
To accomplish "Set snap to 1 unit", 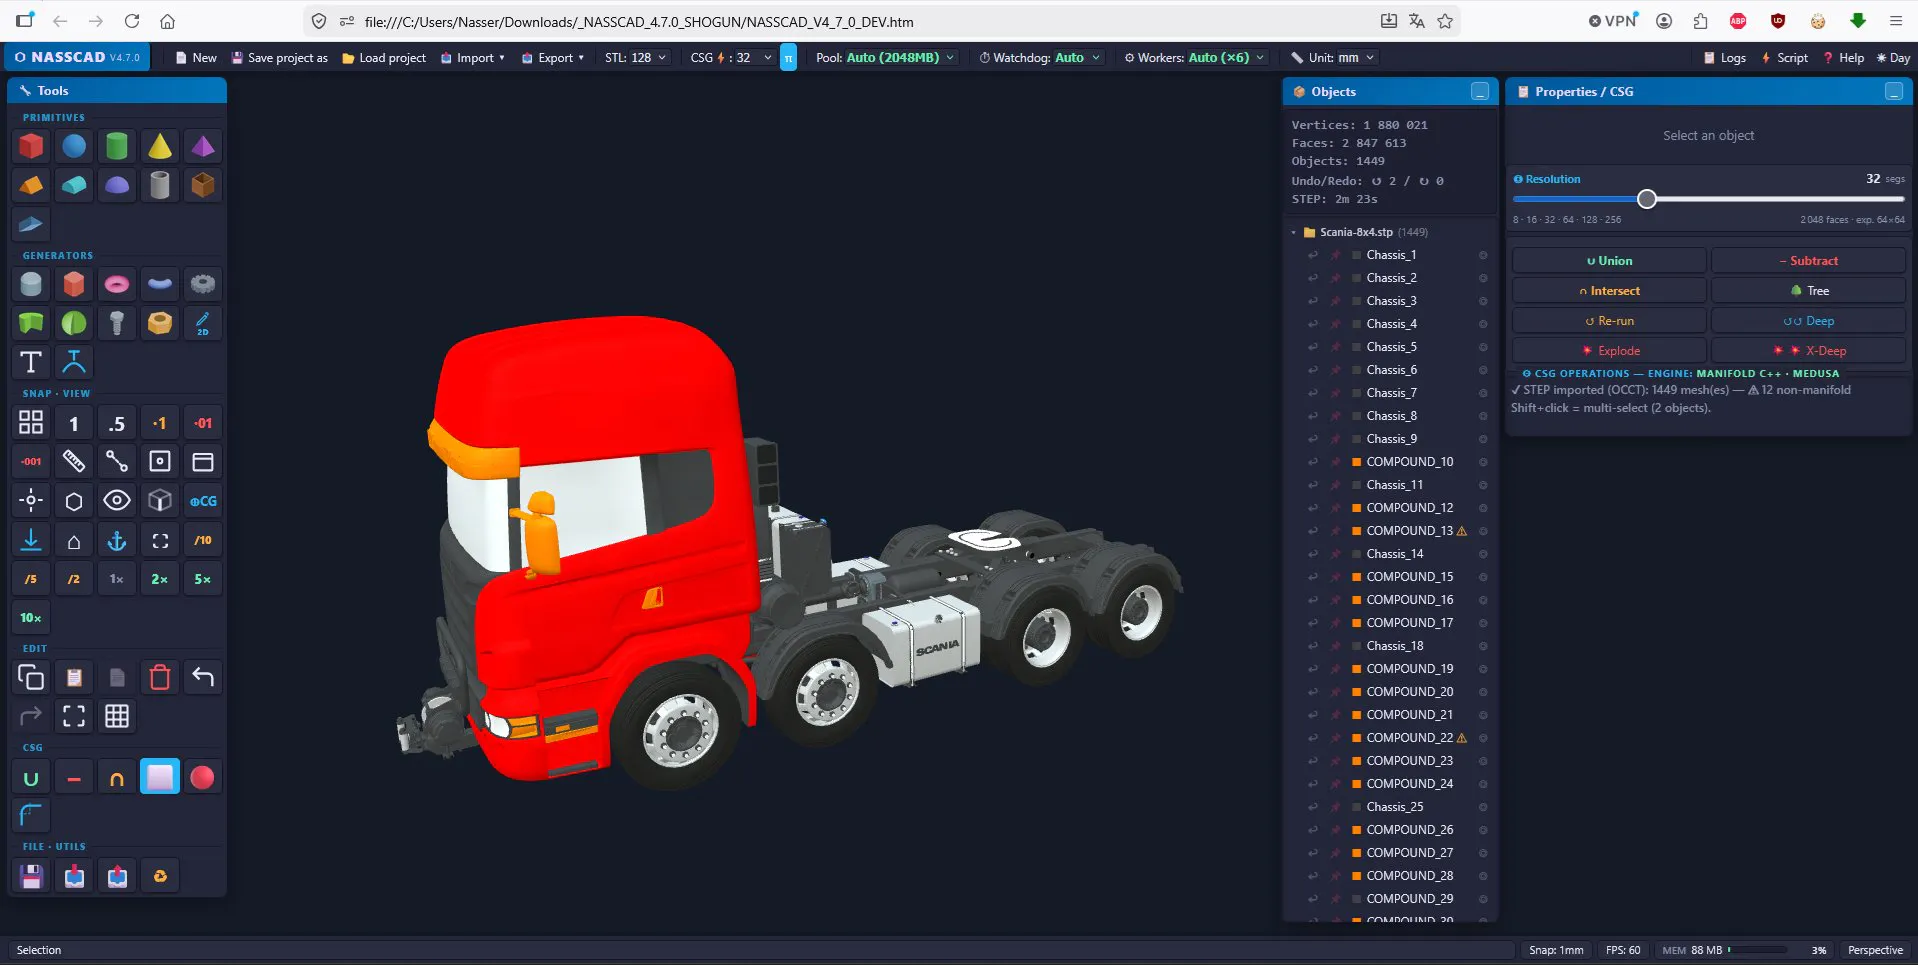I will (x=74, y=423).
